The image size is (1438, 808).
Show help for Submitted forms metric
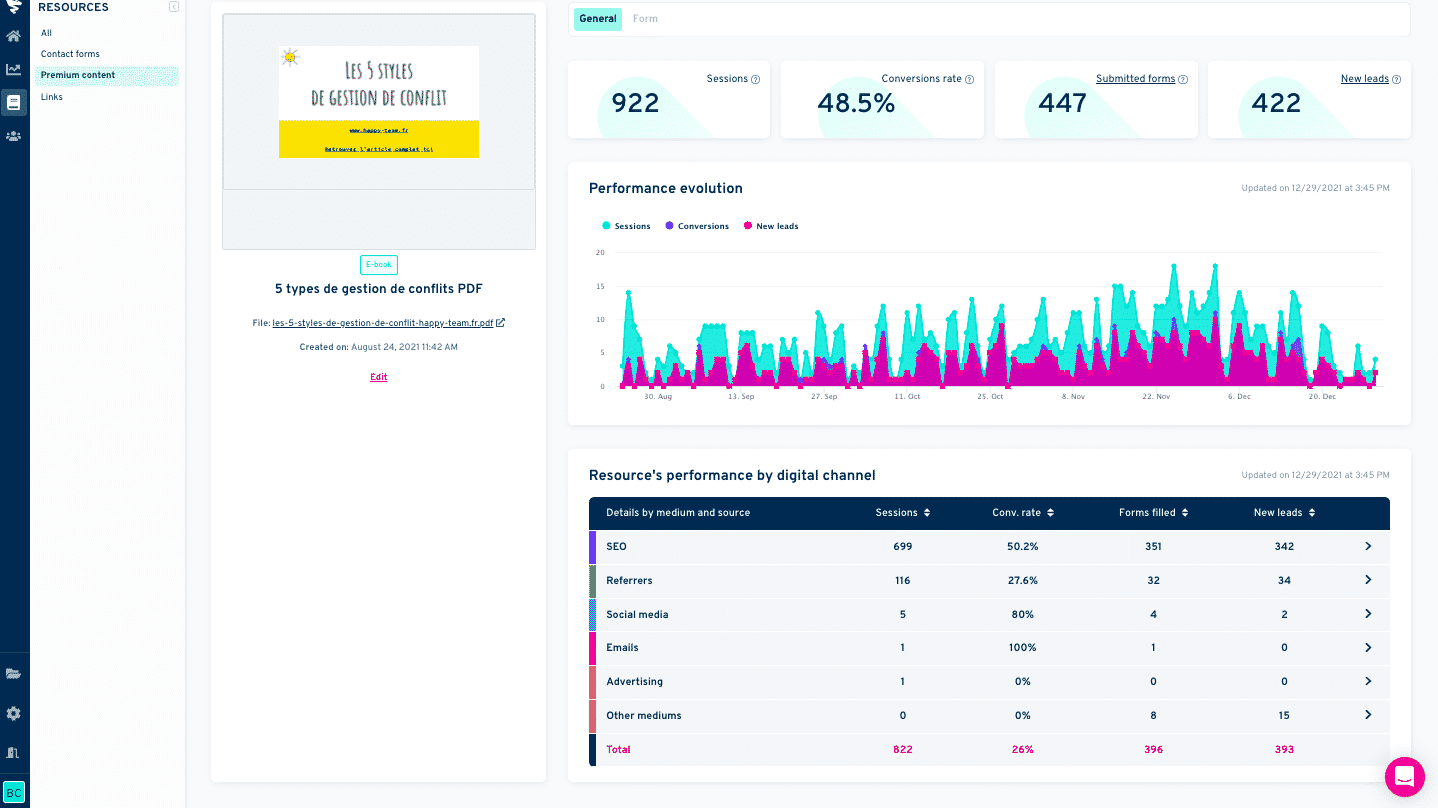pos(1183,80)
